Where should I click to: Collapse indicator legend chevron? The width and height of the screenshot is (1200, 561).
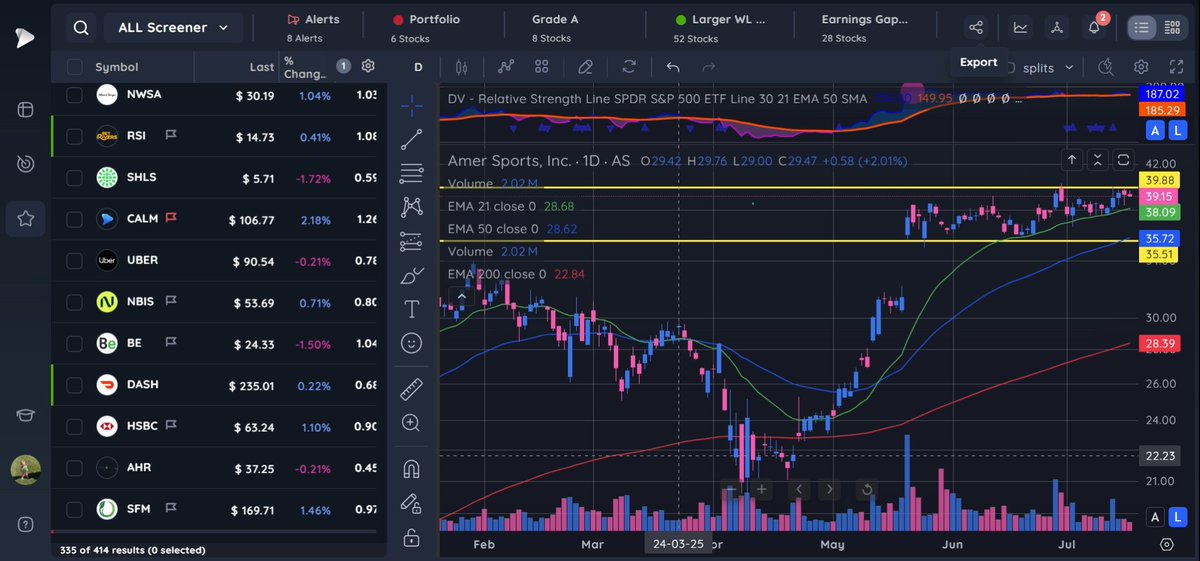461,295
